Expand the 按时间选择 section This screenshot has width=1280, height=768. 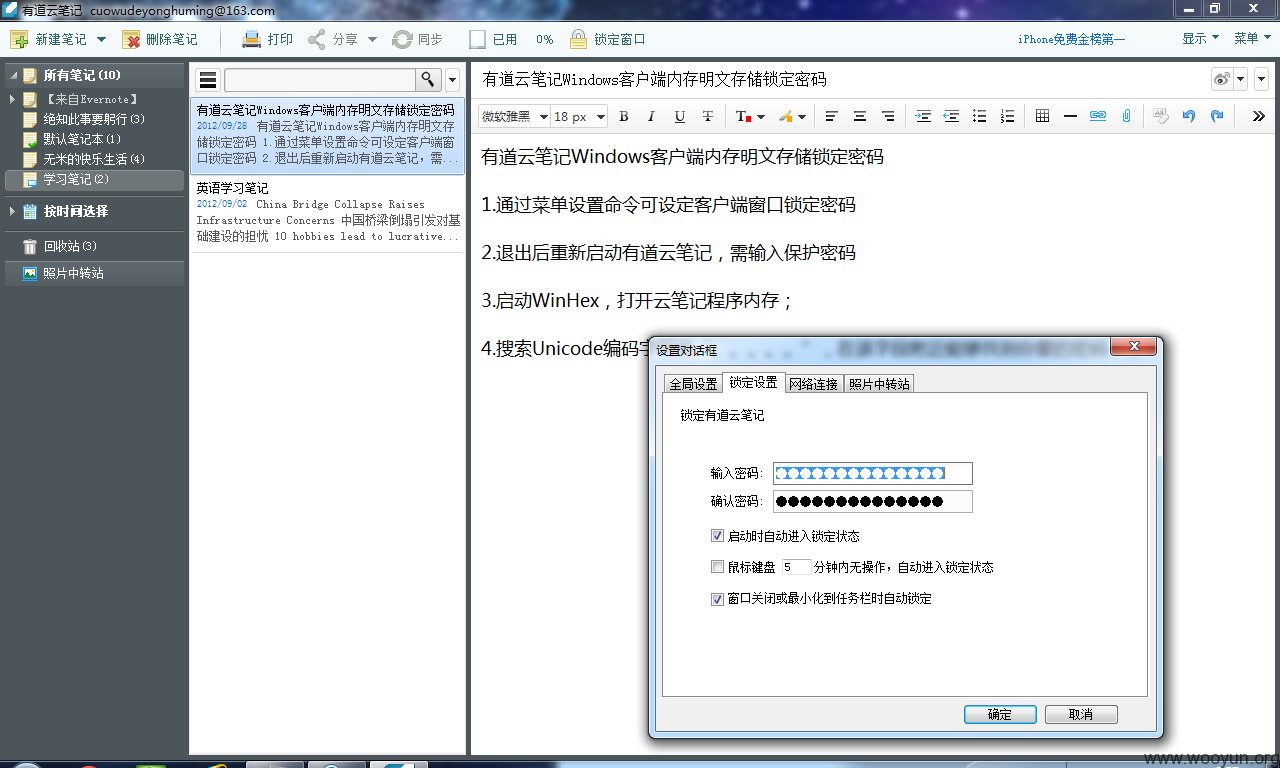click(x=12, y=211)
